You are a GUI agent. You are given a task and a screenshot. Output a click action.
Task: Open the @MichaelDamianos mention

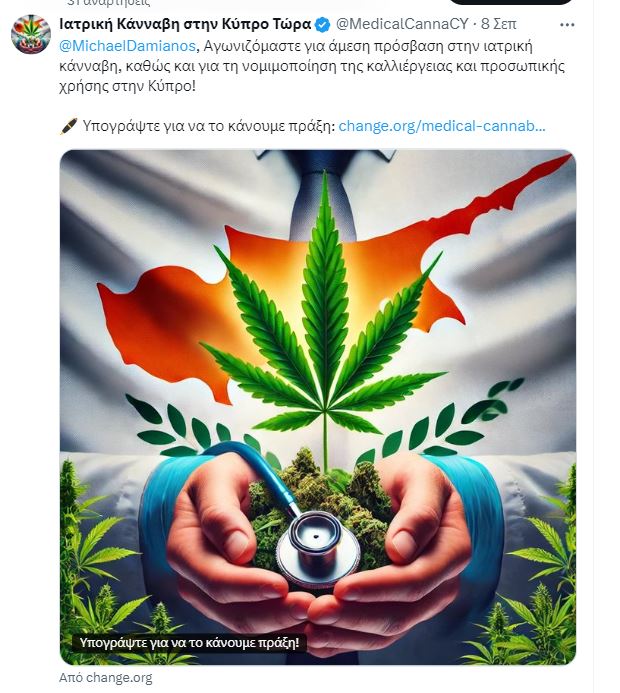click(127, 46)
